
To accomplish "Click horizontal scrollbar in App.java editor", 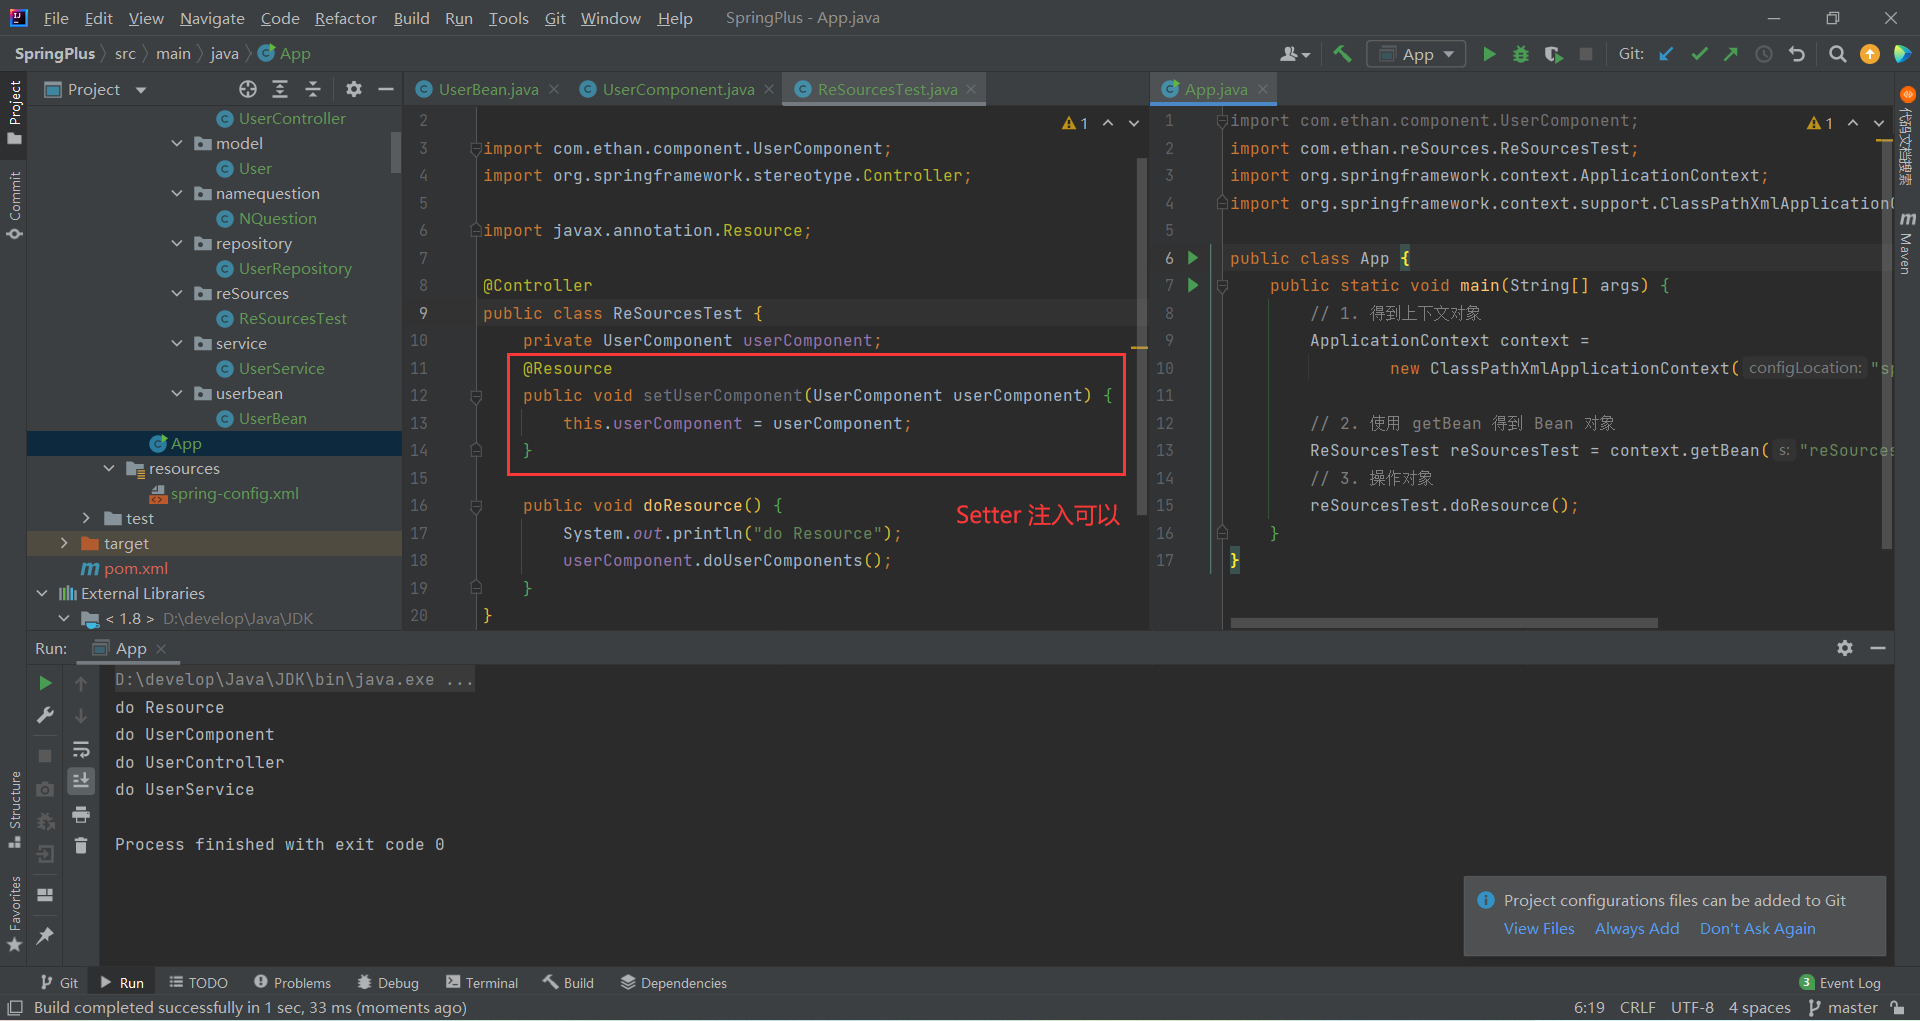I will point(1444,623).
